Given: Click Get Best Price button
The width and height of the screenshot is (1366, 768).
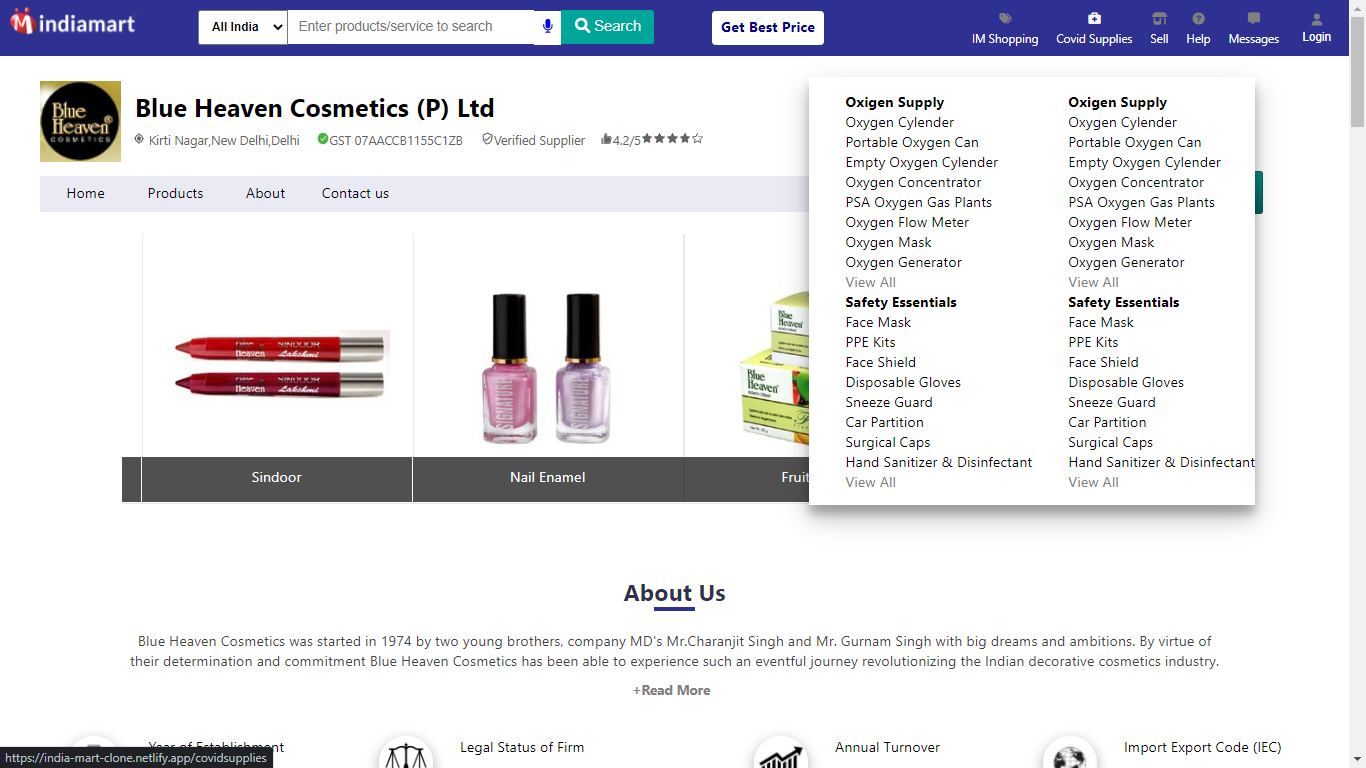Looking at the screenshot, I should 768,28.
